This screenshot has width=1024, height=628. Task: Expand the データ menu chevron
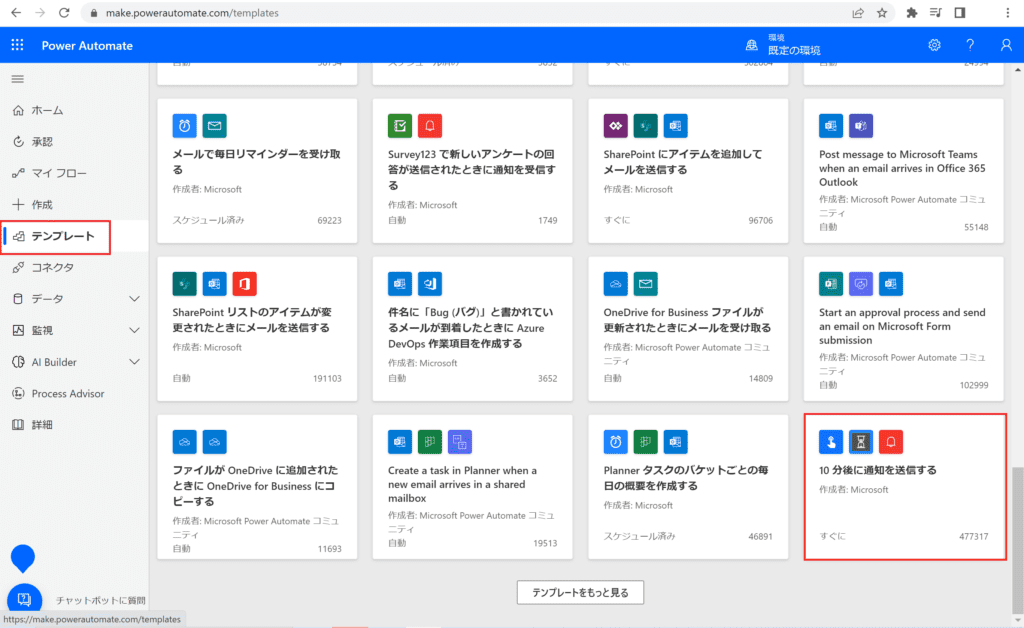(x=135, y=299)
